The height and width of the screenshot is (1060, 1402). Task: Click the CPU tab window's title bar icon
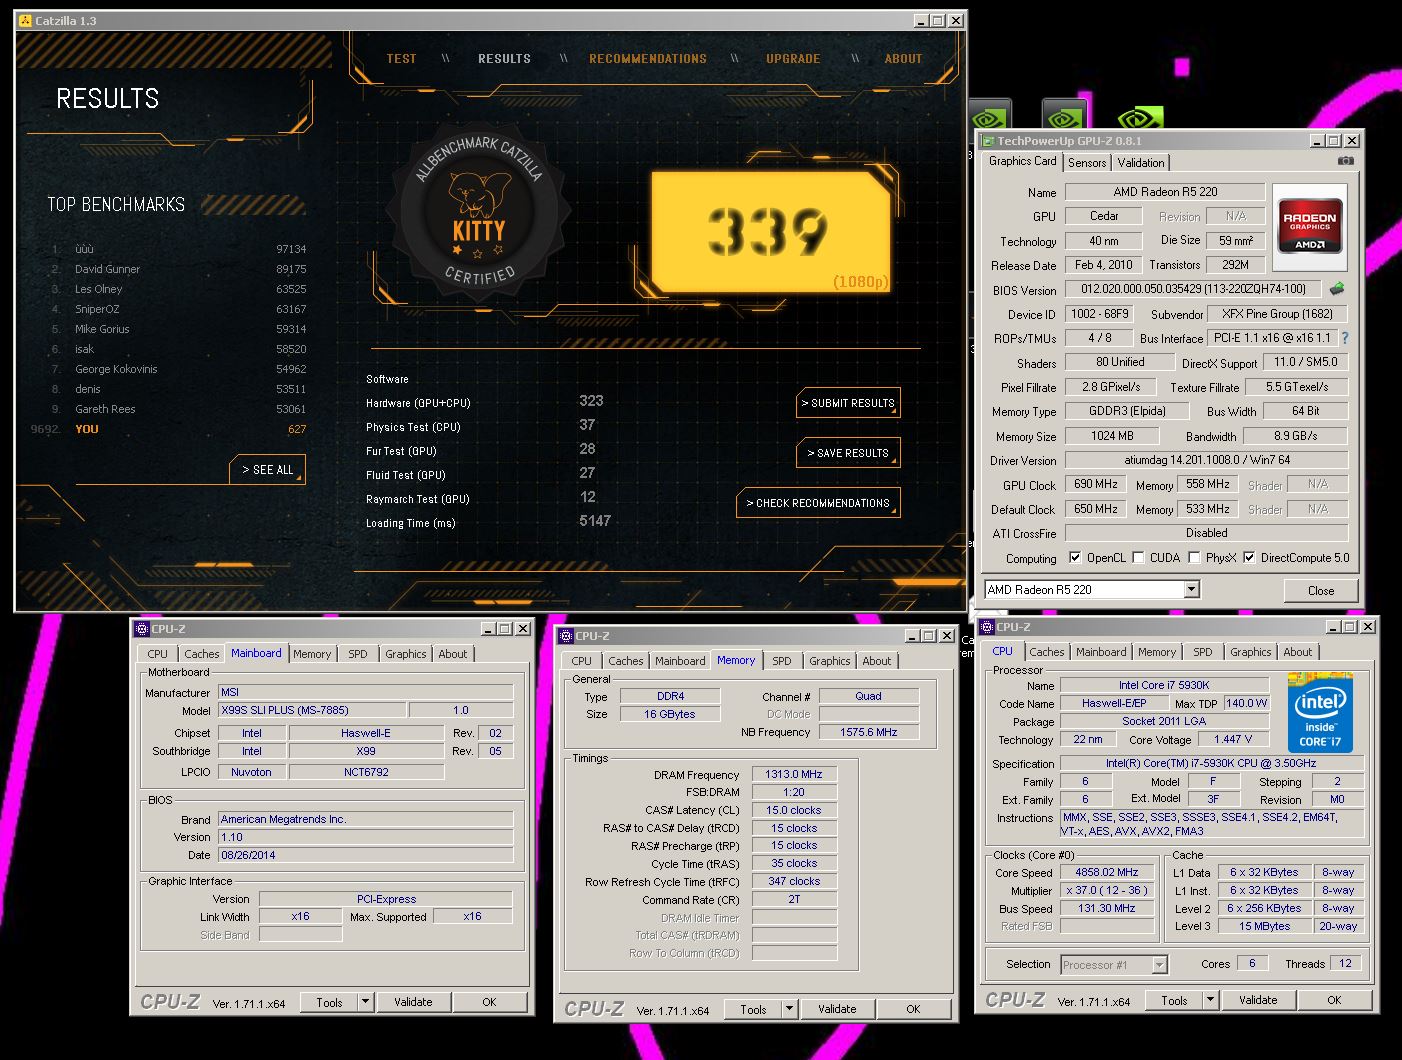click(x=987, y=627)
